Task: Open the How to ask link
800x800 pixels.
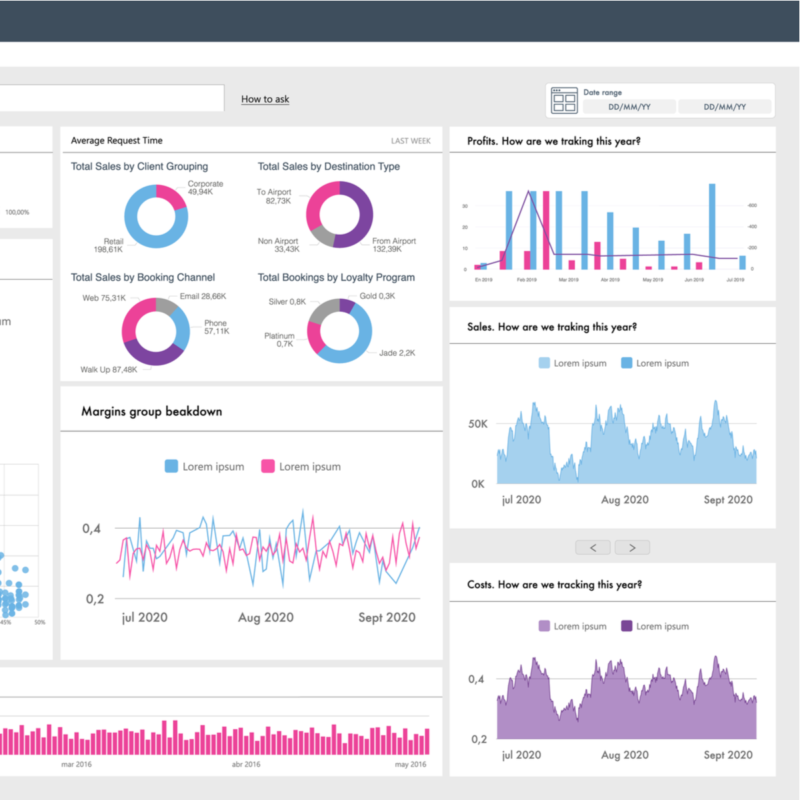Action: tap(265, 99)
